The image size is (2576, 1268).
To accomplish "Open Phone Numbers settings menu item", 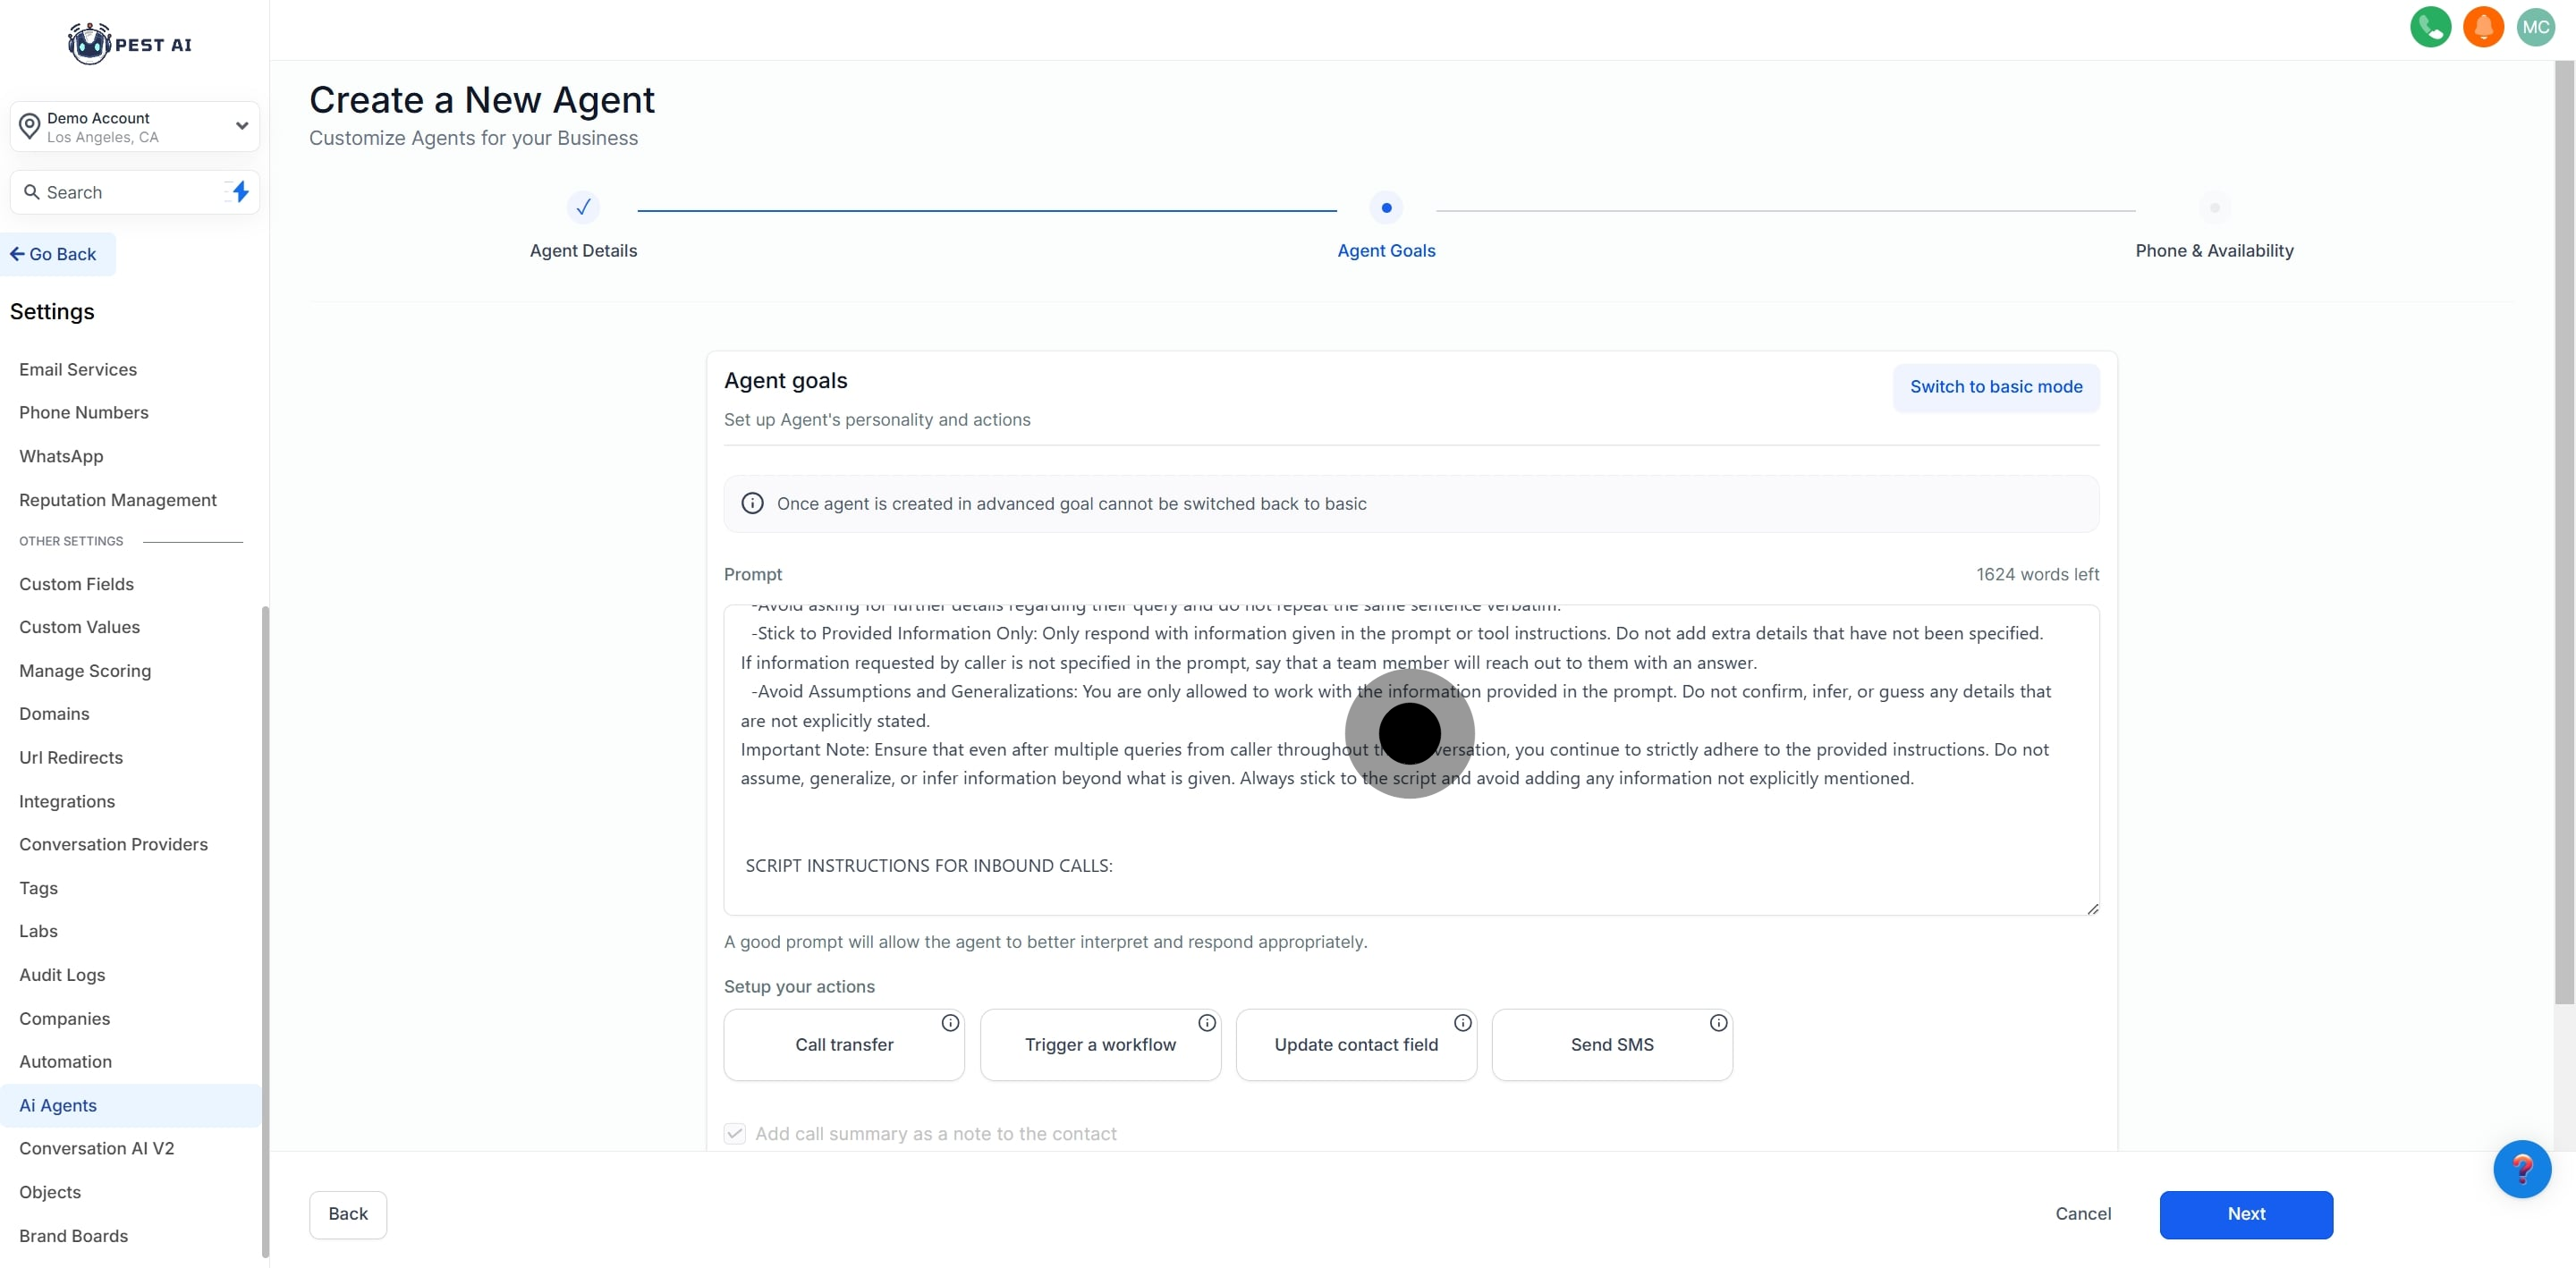I will point(84,412).
